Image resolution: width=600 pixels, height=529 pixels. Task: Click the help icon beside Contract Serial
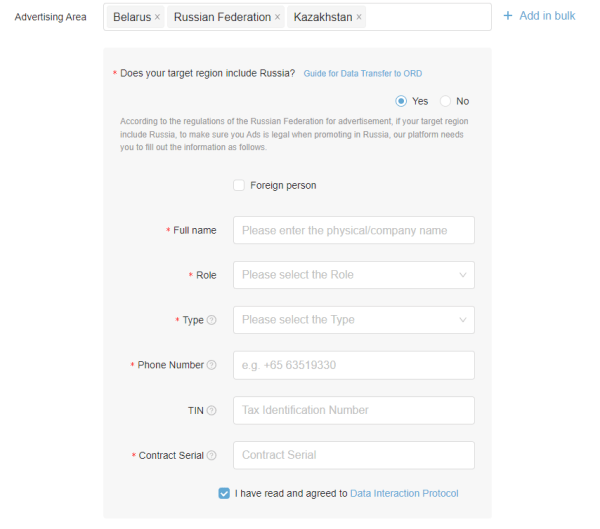(x=211, y=456)
